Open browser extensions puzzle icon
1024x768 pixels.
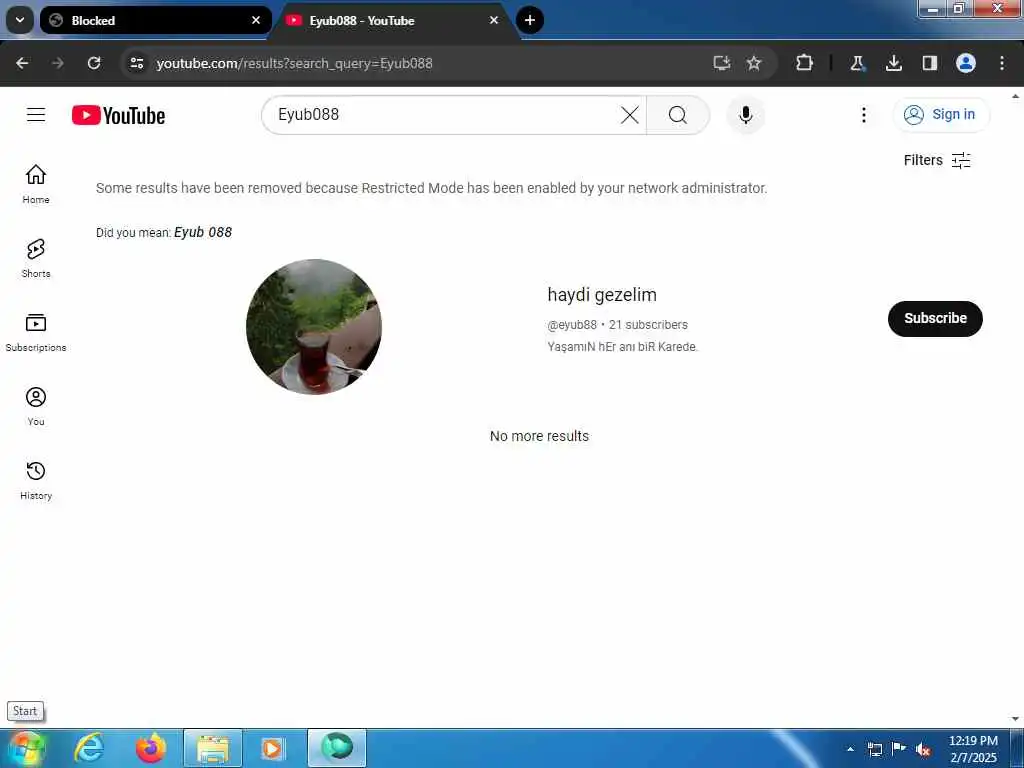805,63
